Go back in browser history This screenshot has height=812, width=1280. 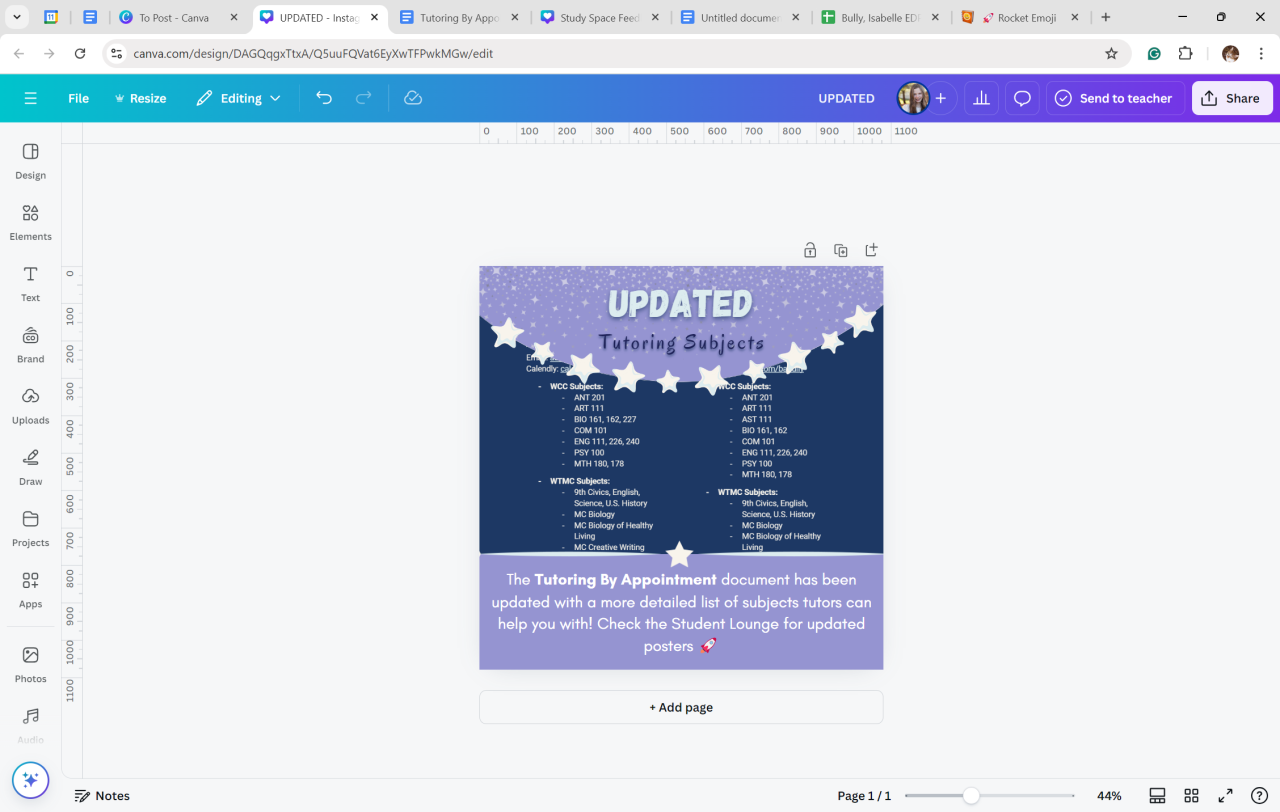19,54
